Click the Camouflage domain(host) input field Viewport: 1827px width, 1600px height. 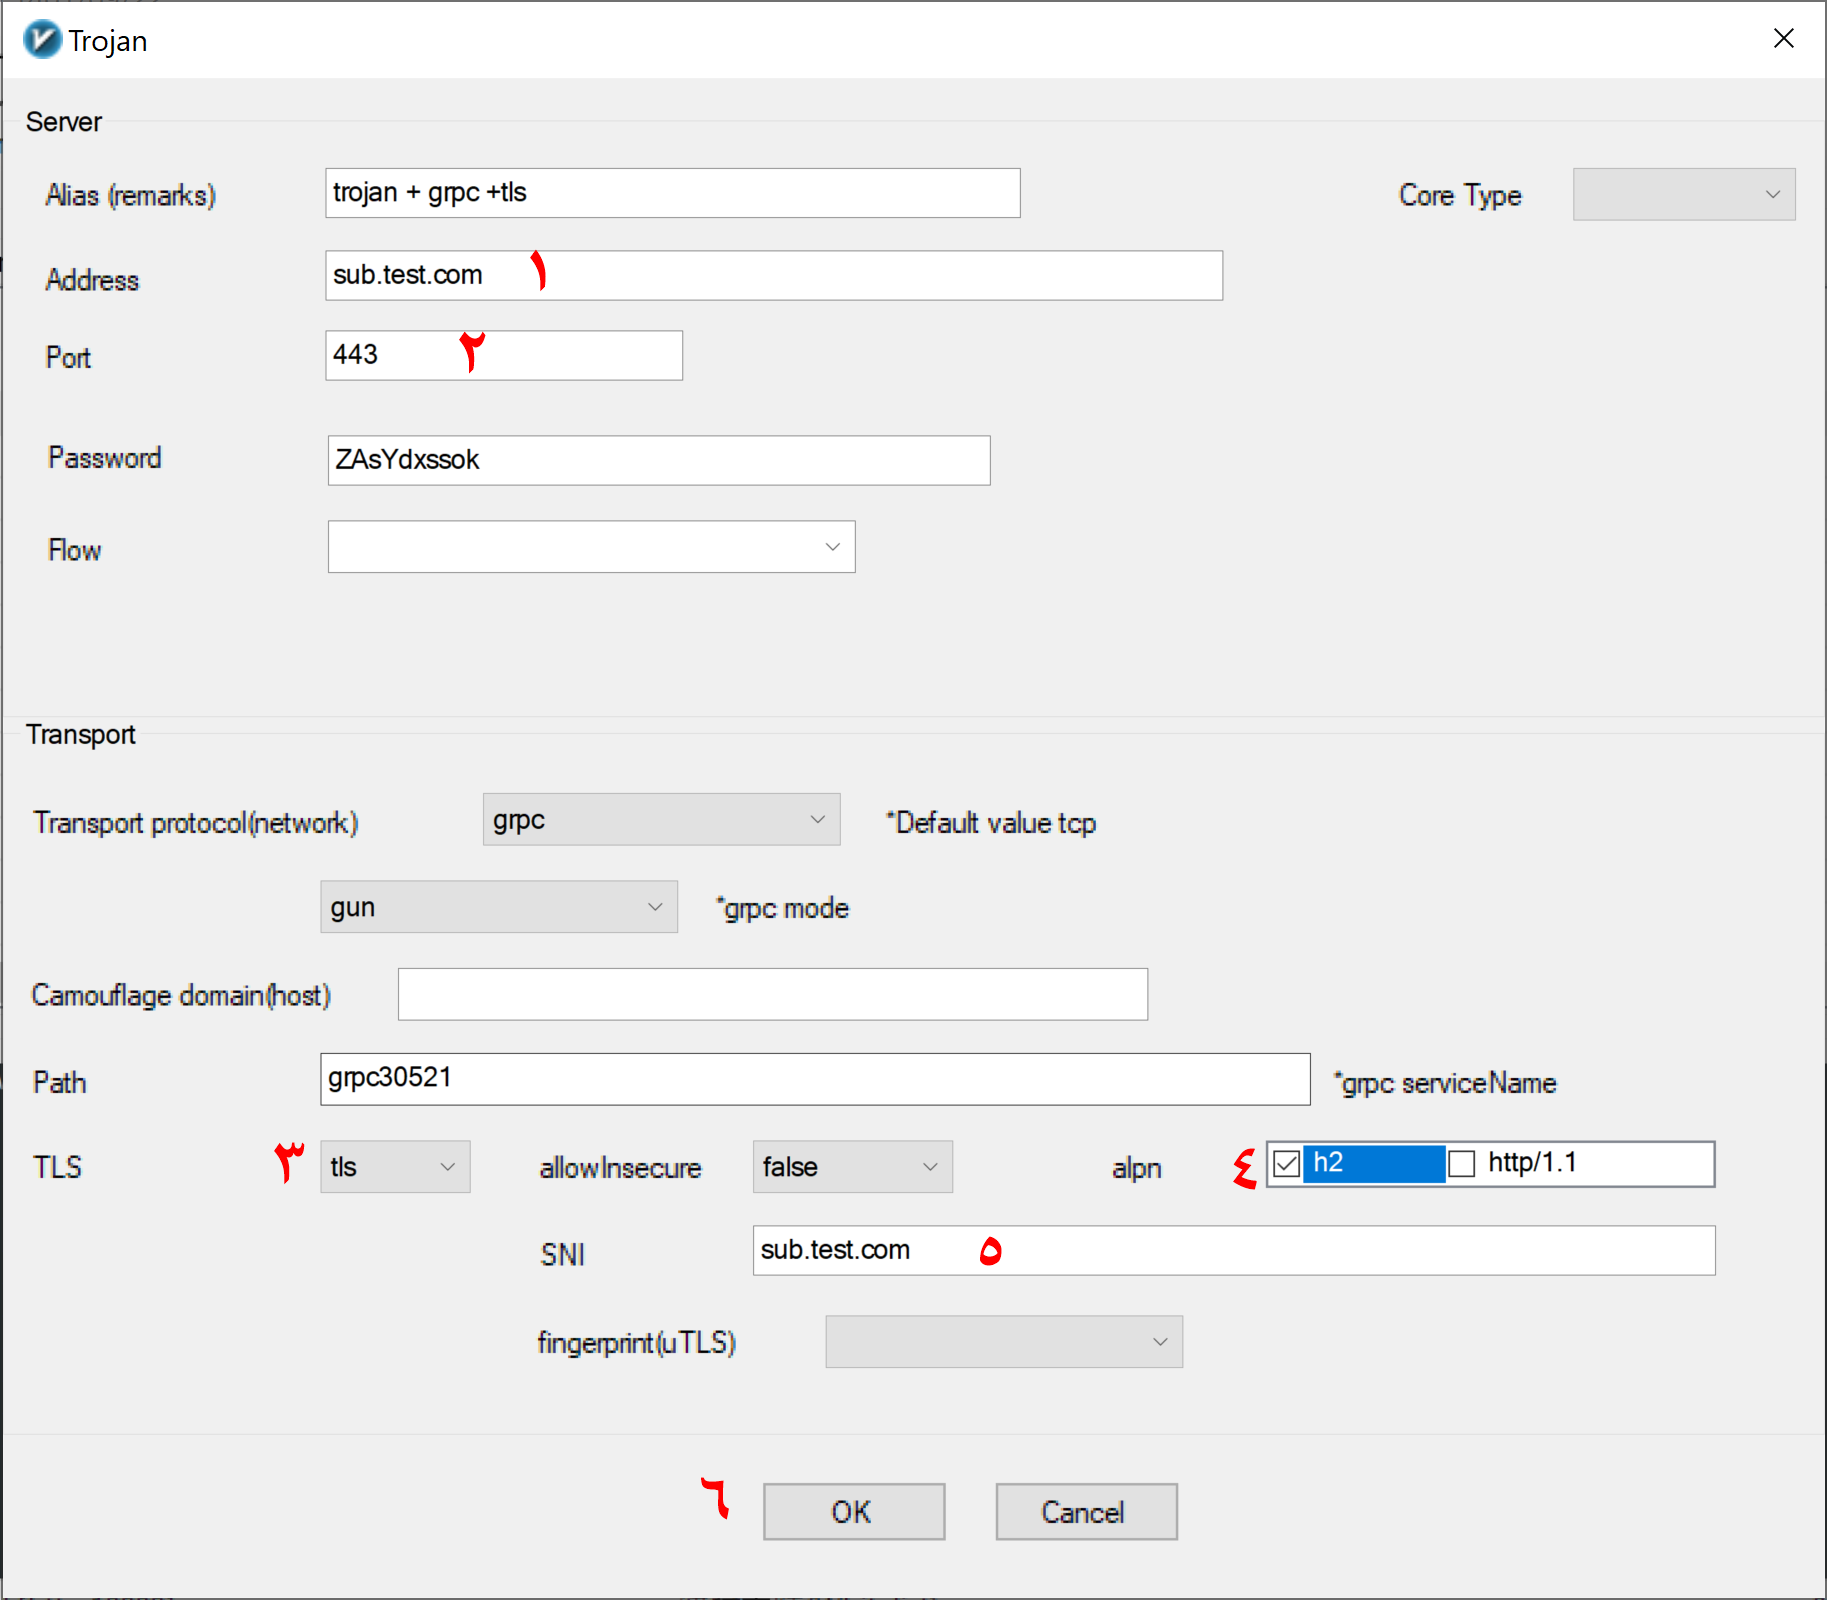click(x=772, y=994)
